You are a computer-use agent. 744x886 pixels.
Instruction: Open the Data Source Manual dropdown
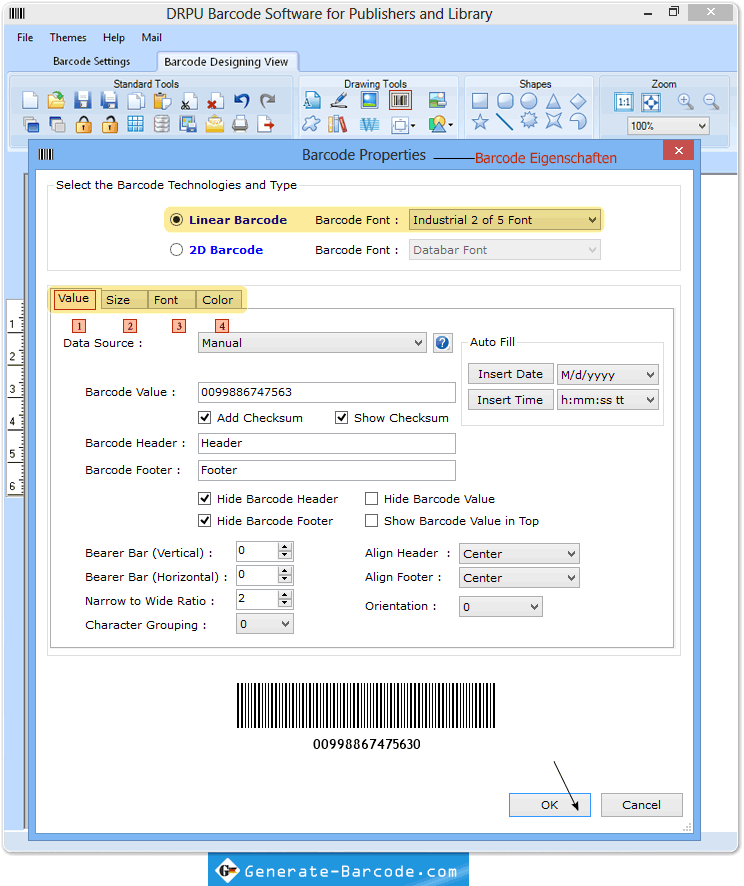coord(312,343)
